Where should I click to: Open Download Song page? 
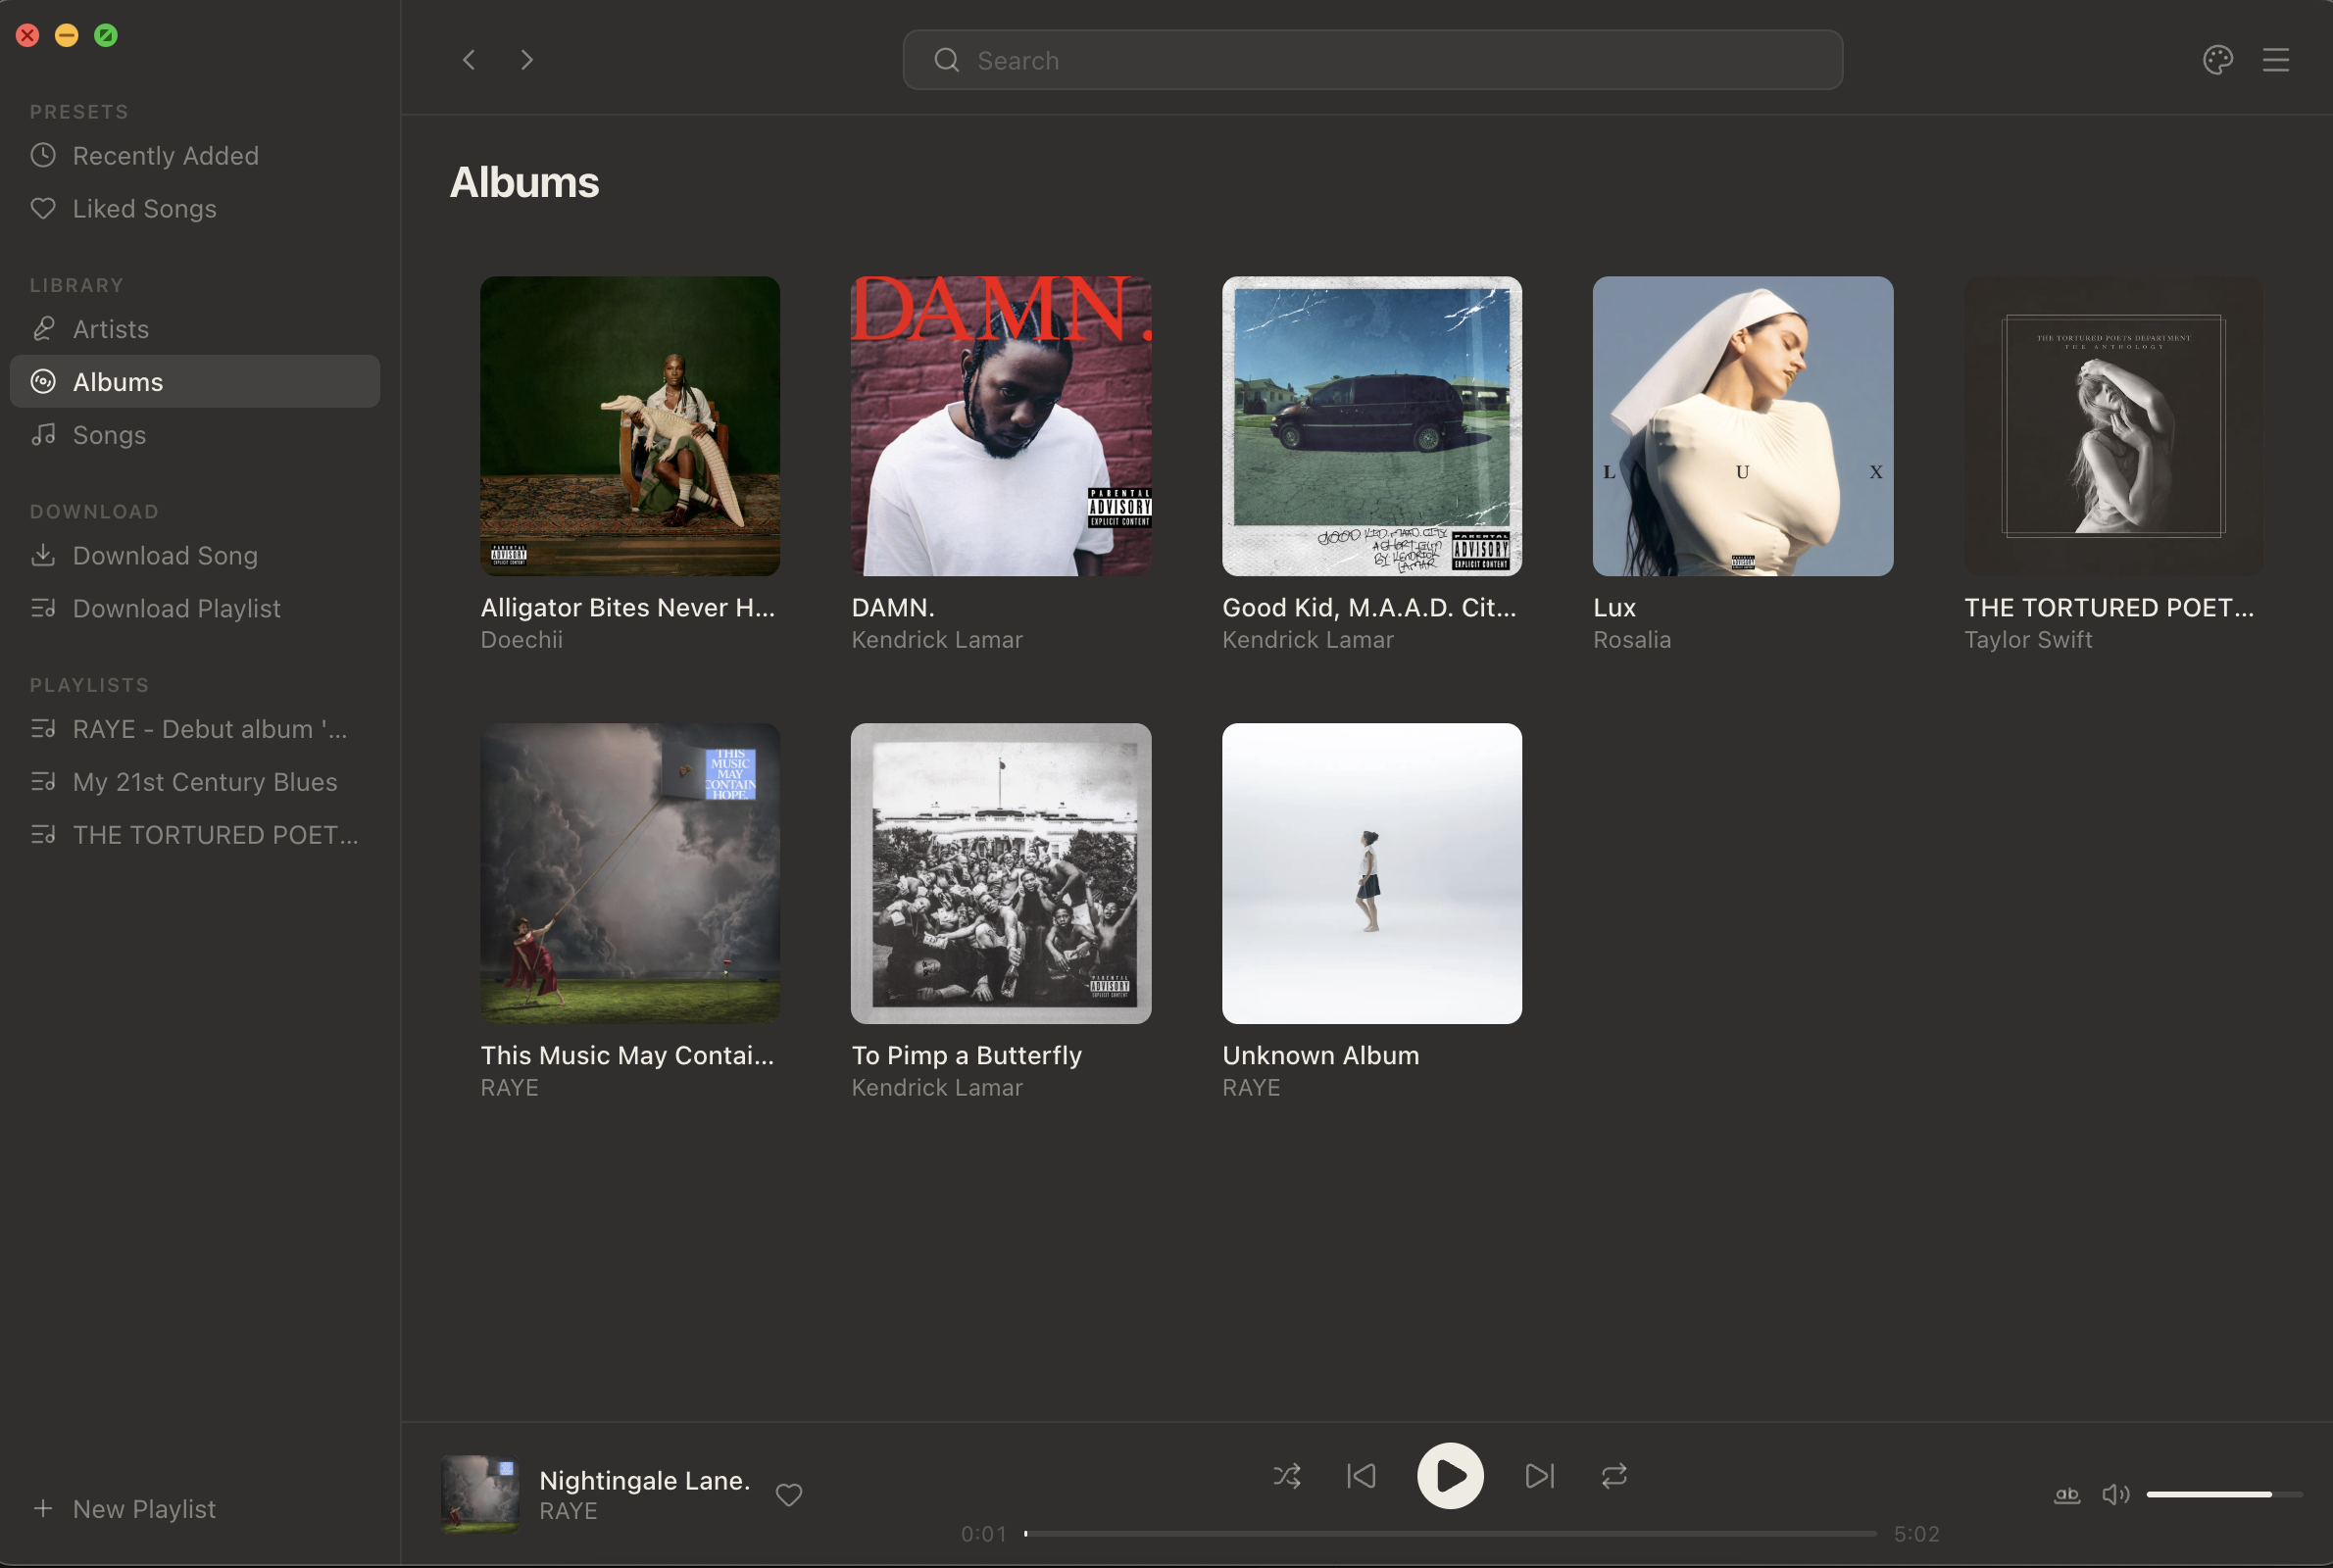194,554
